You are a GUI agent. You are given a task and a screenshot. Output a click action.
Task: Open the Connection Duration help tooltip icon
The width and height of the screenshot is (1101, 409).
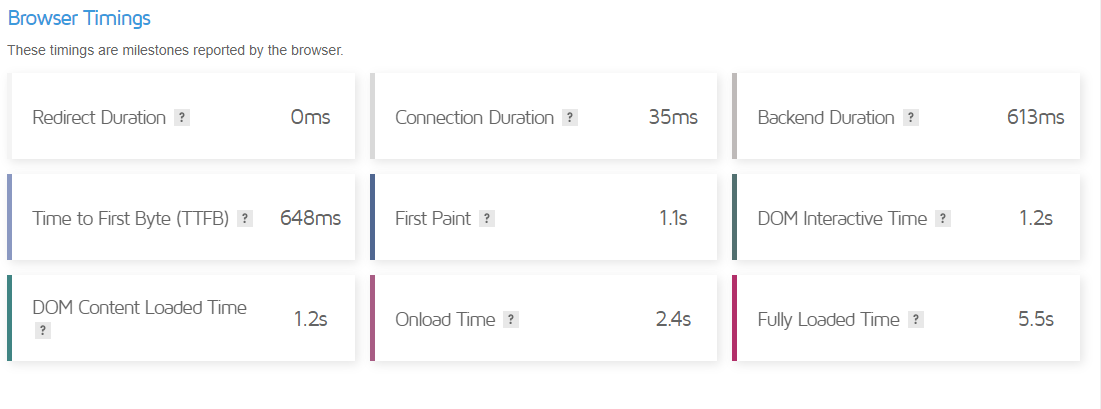click(569, 118)
